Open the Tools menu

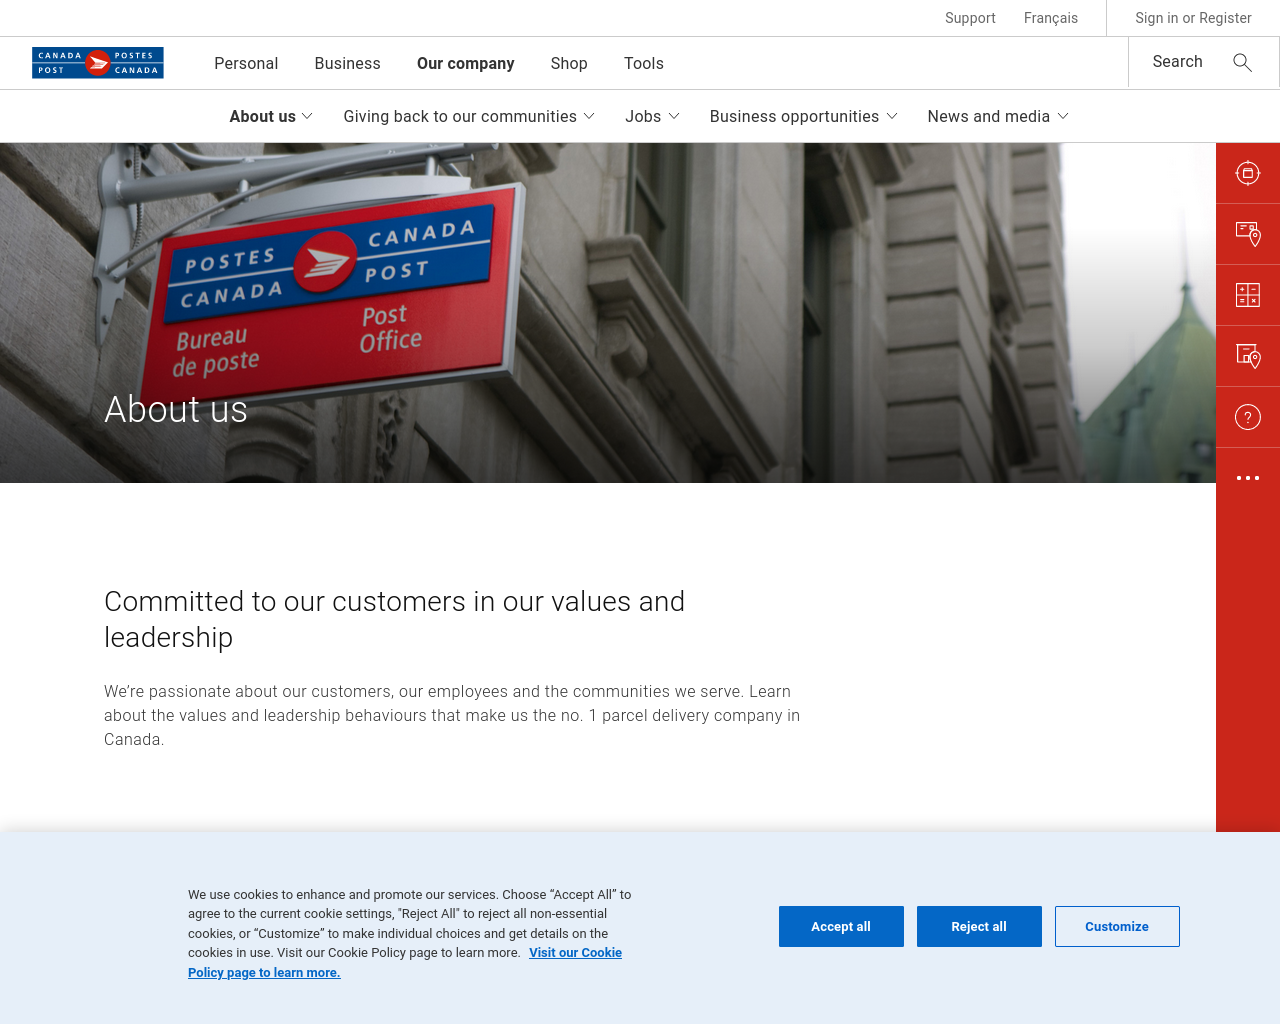(644, 63)
